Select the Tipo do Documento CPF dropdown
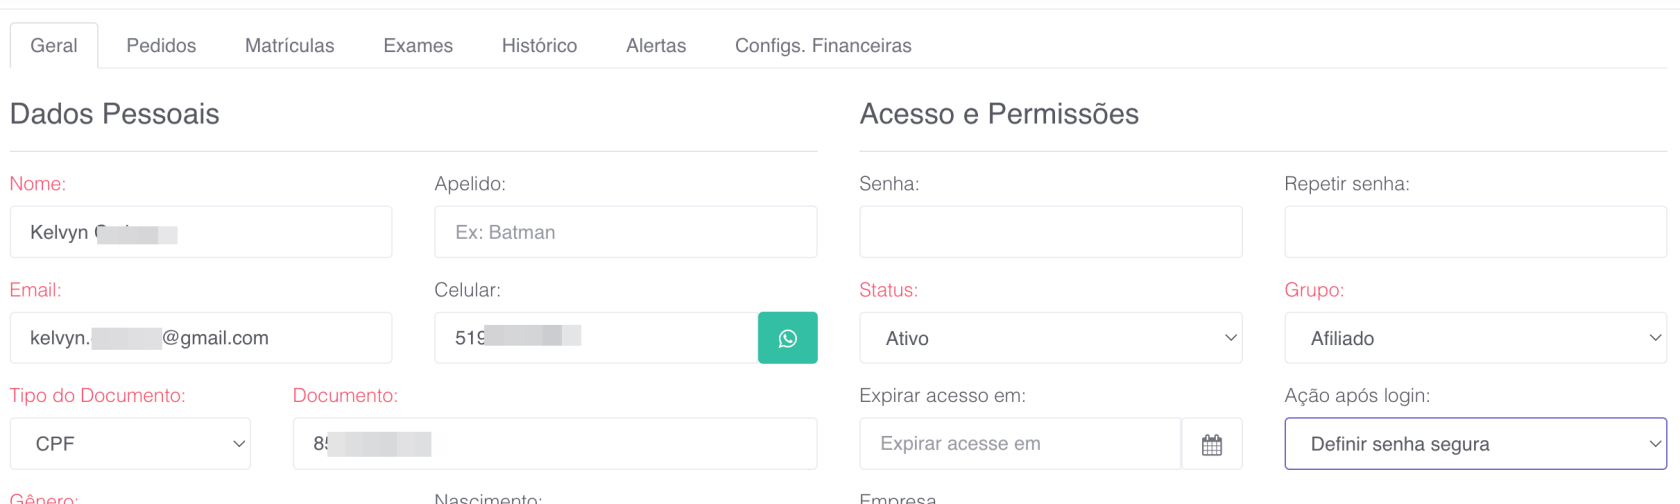1680x504 pixels. click(x=130, y=444)
